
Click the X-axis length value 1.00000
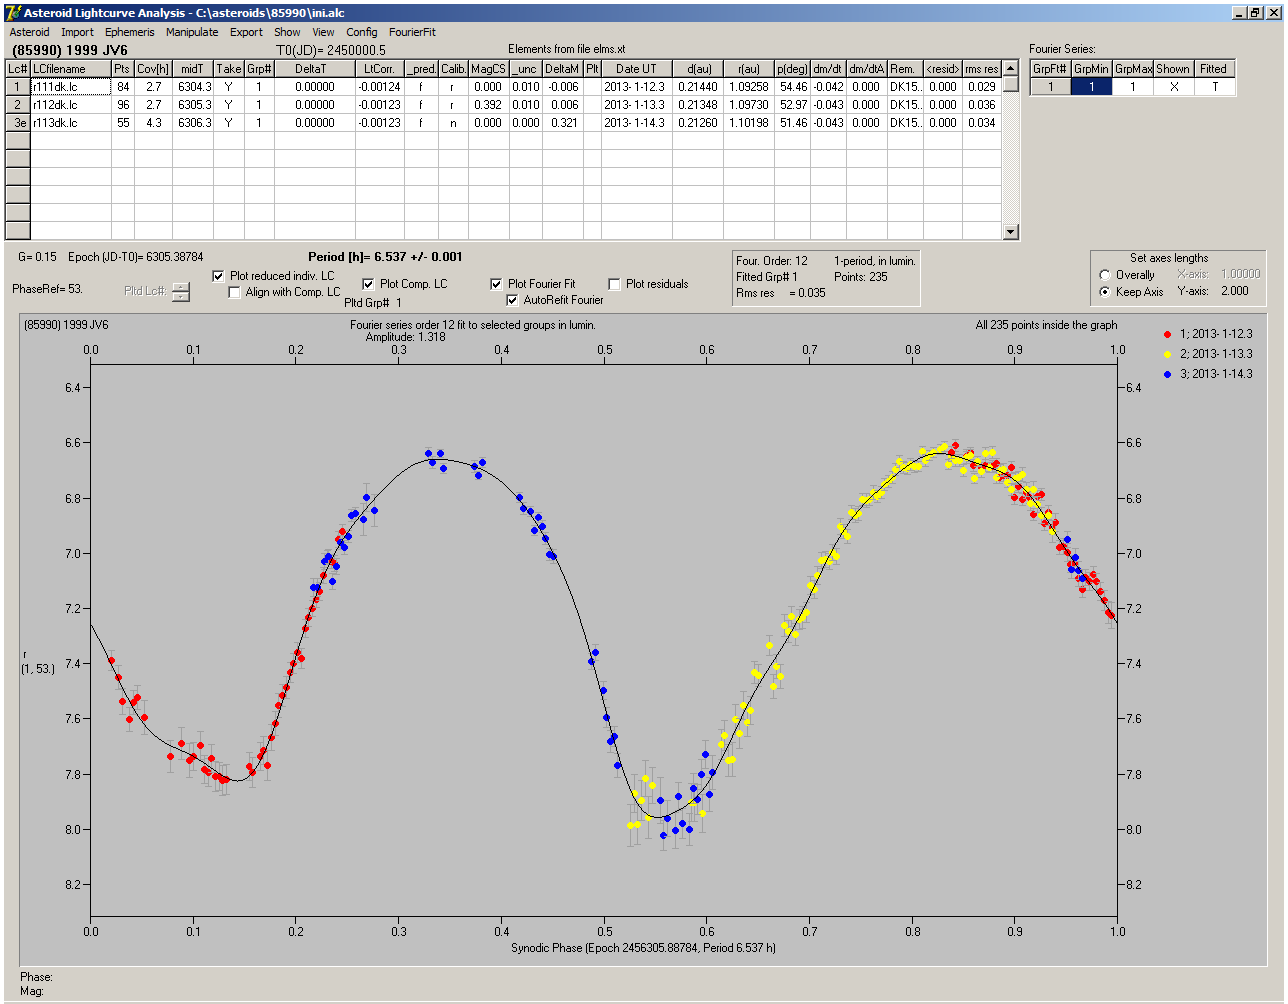tap(1240, 274)
